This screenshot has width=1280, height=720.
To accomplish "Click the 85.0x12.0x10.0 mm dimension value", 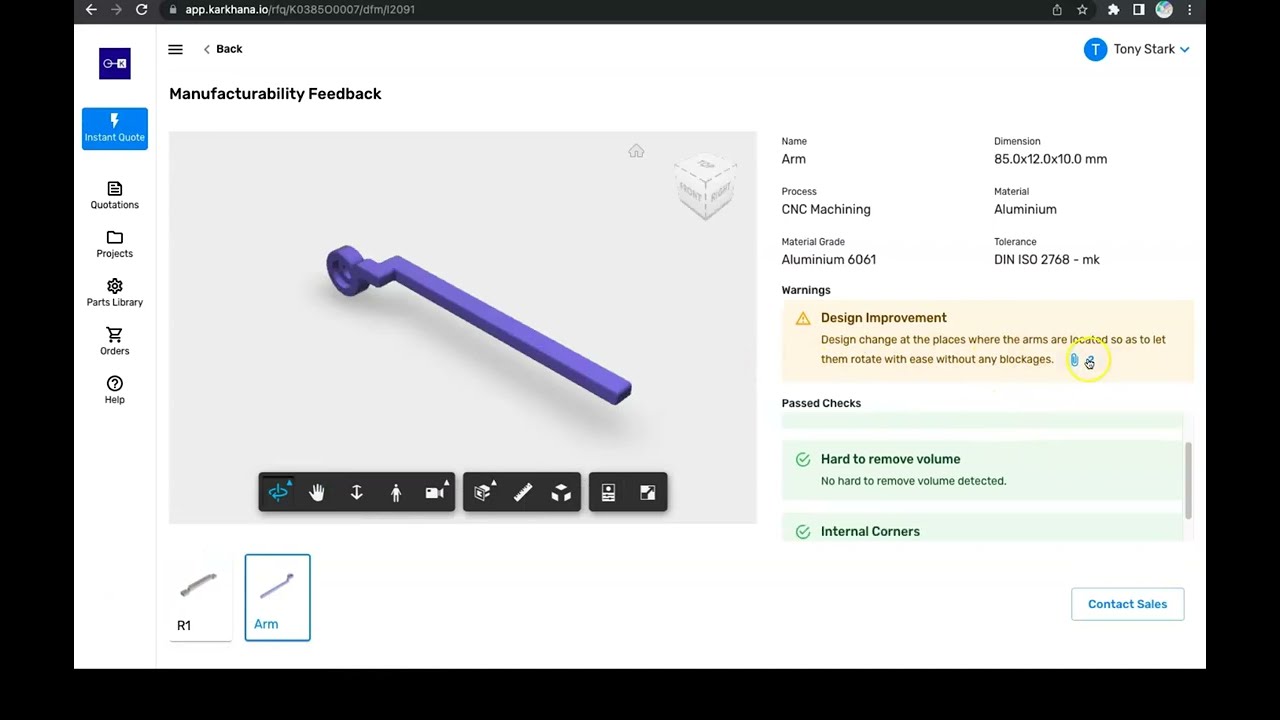I will (x=1050, y=159).
